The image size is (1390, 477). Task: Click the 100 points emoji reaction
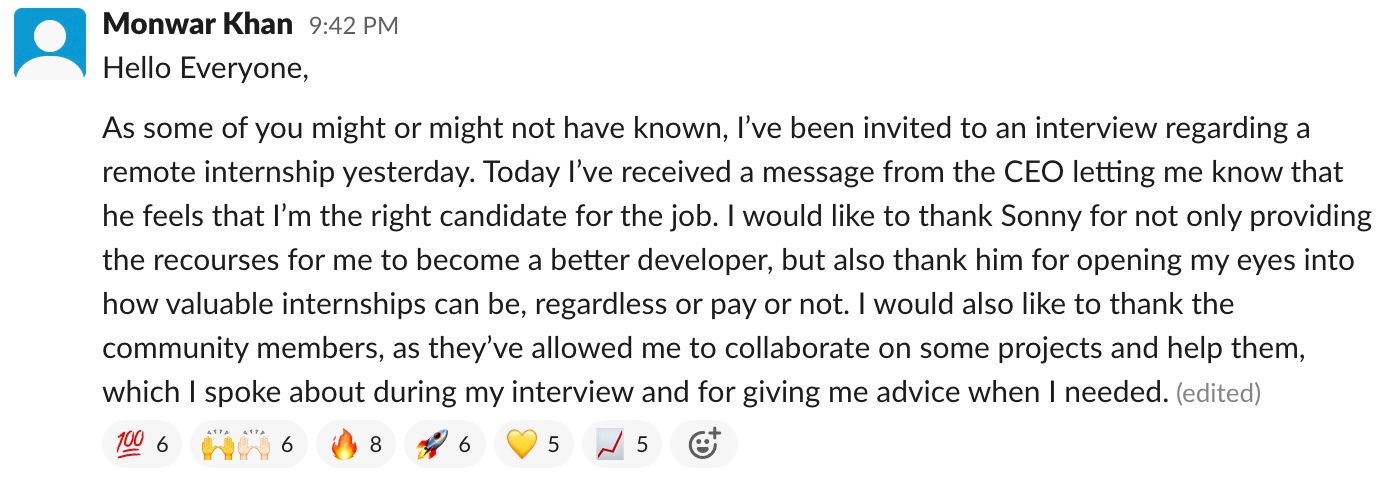[140, 444]
